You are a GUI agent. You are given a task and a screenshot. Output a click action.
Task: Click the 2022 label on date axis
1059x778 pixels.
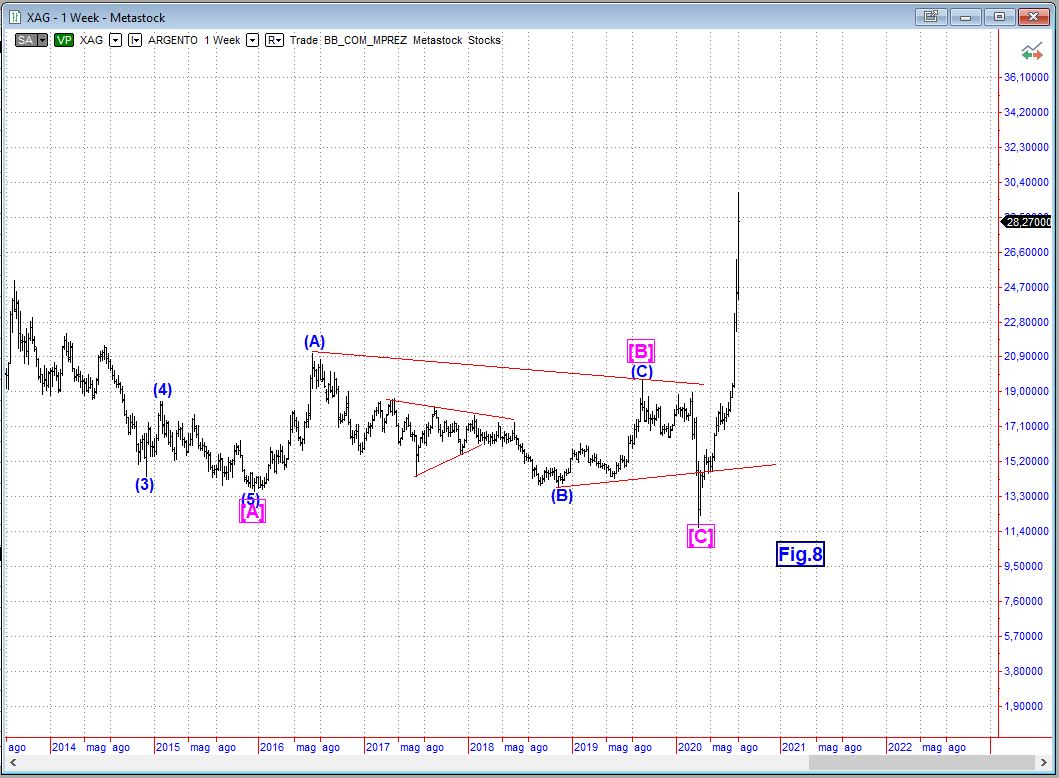tap(900, 747)
